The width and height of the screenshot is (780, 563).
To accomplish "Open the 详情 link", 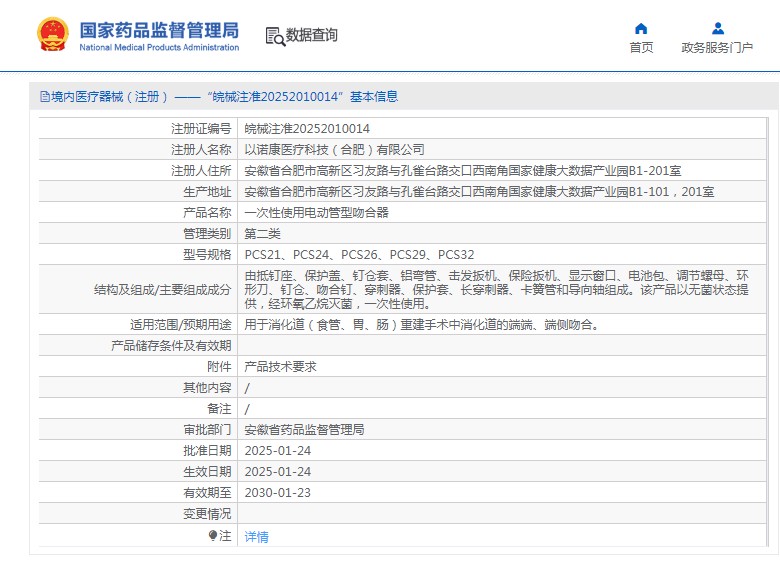I will 257,537.
